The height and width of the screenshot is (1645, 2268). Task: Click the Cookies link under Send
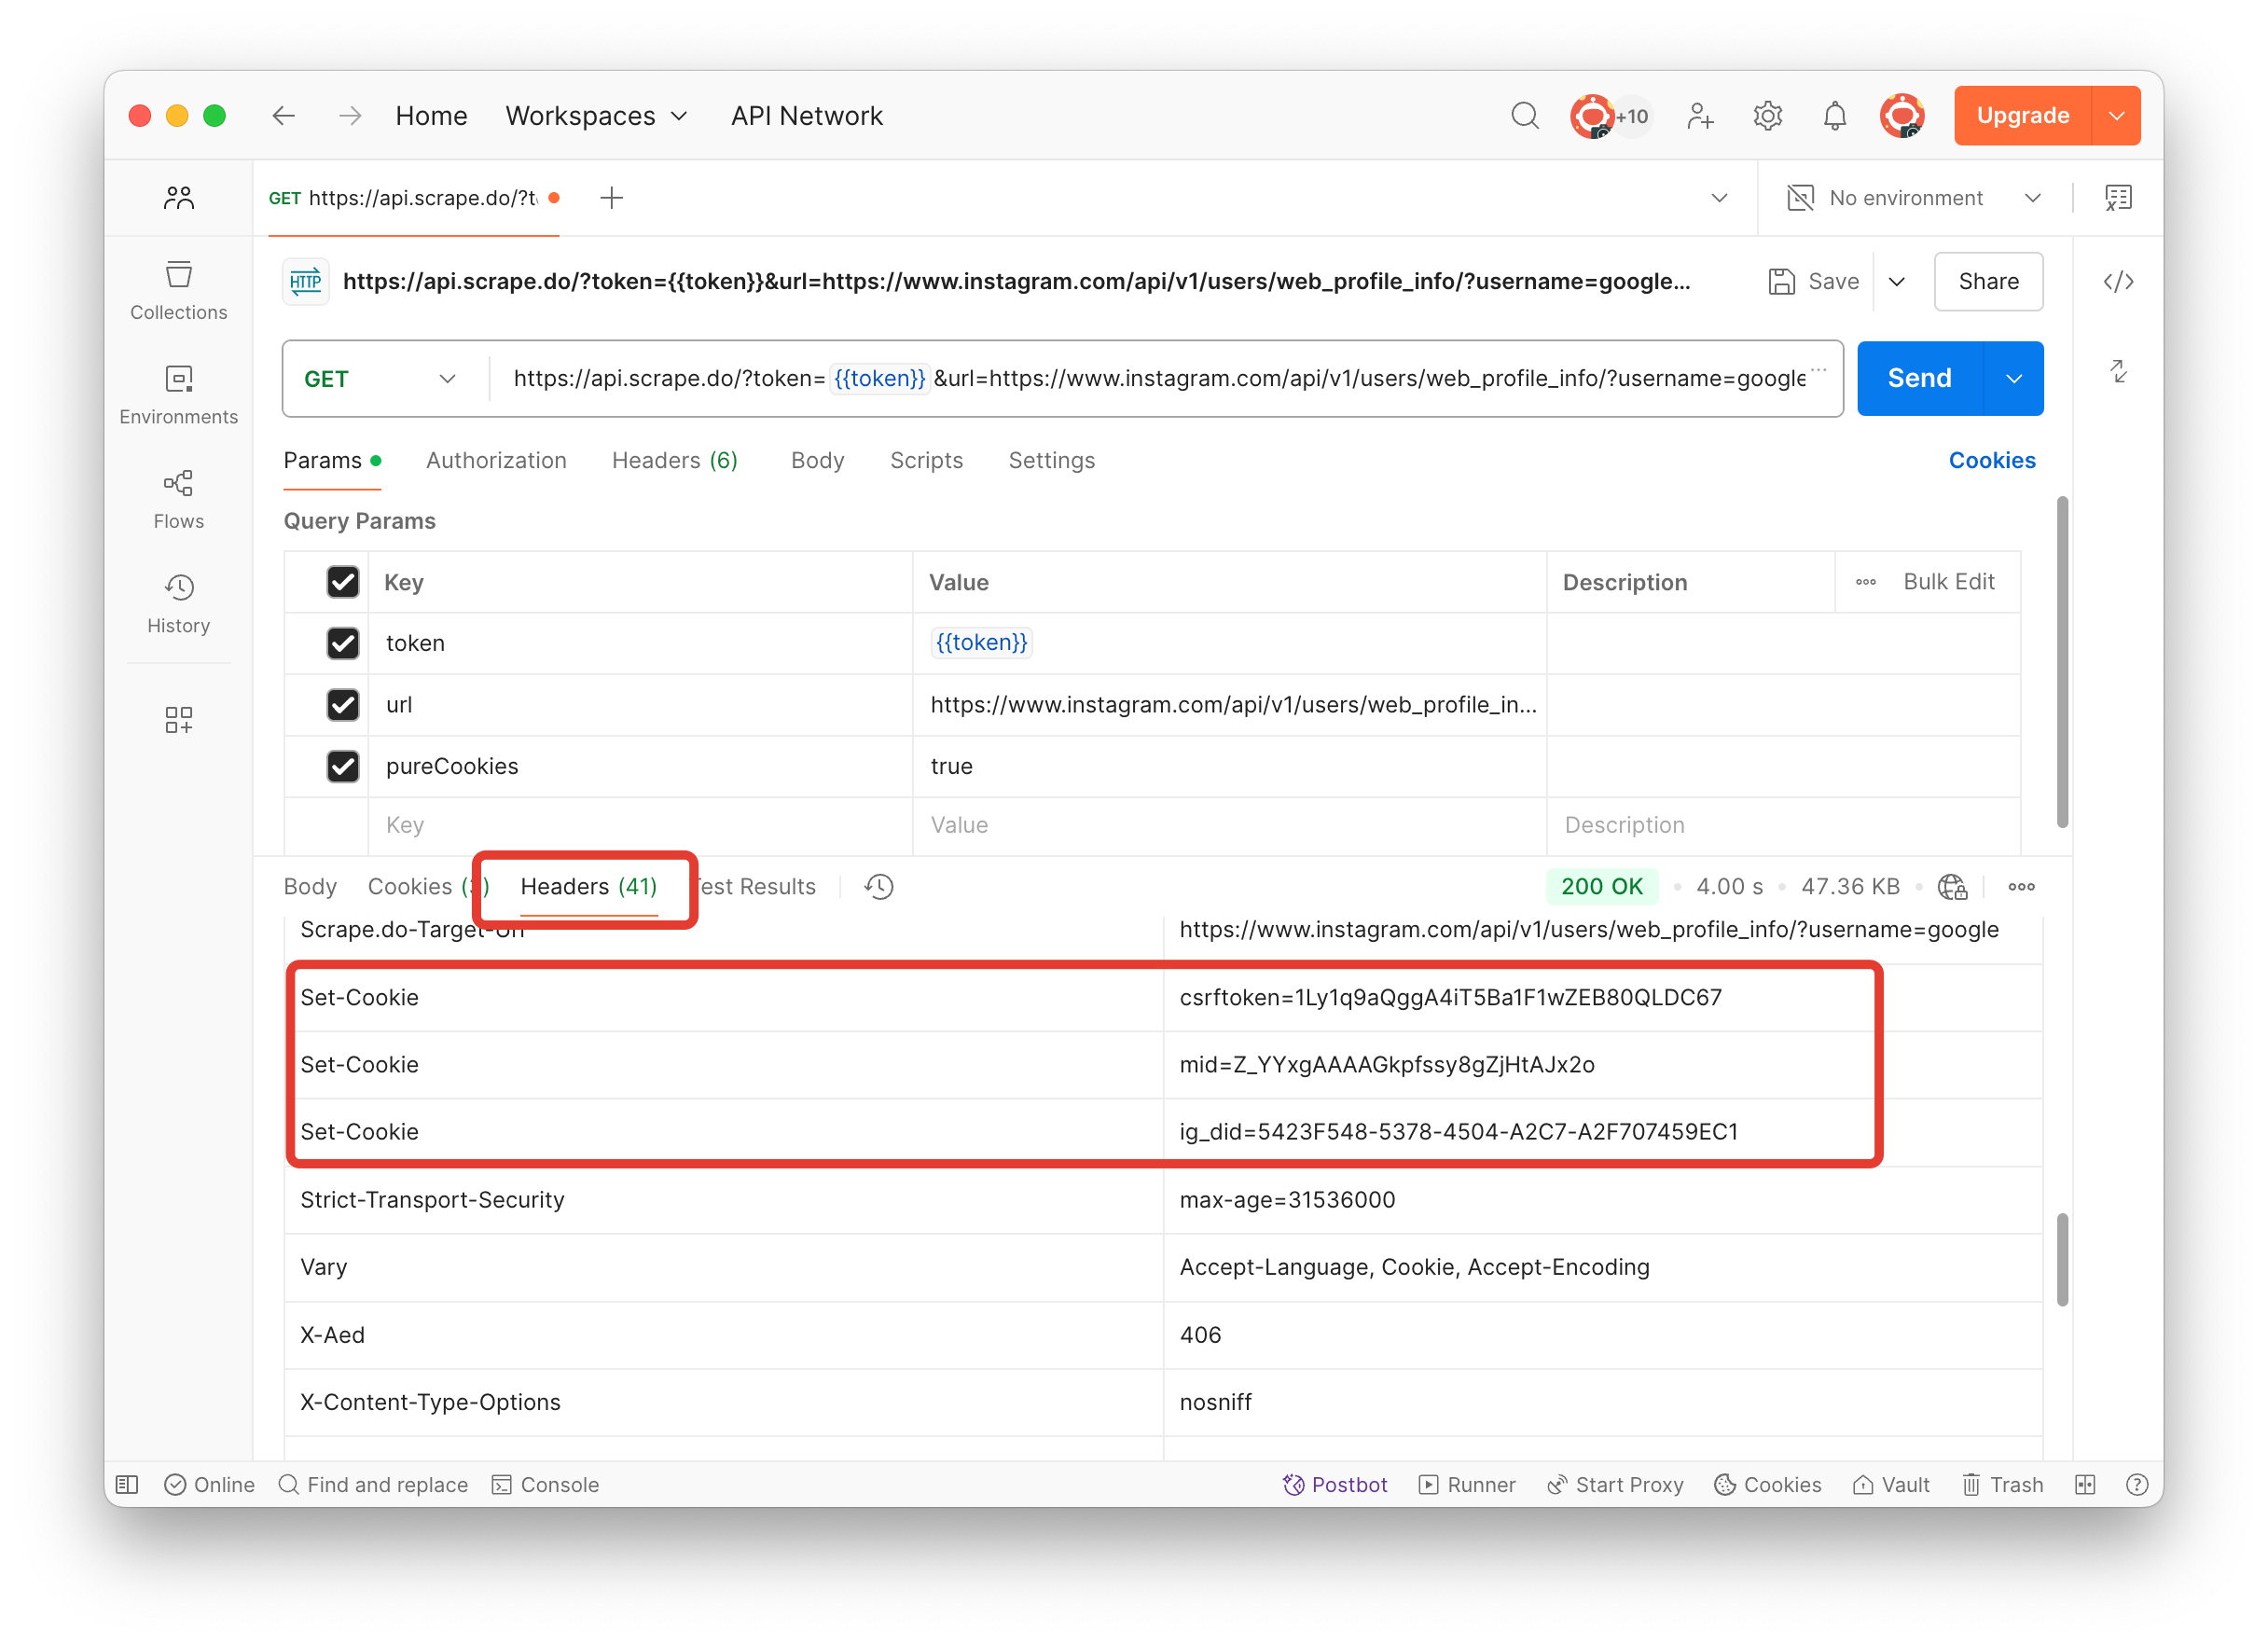point(1990,460)
